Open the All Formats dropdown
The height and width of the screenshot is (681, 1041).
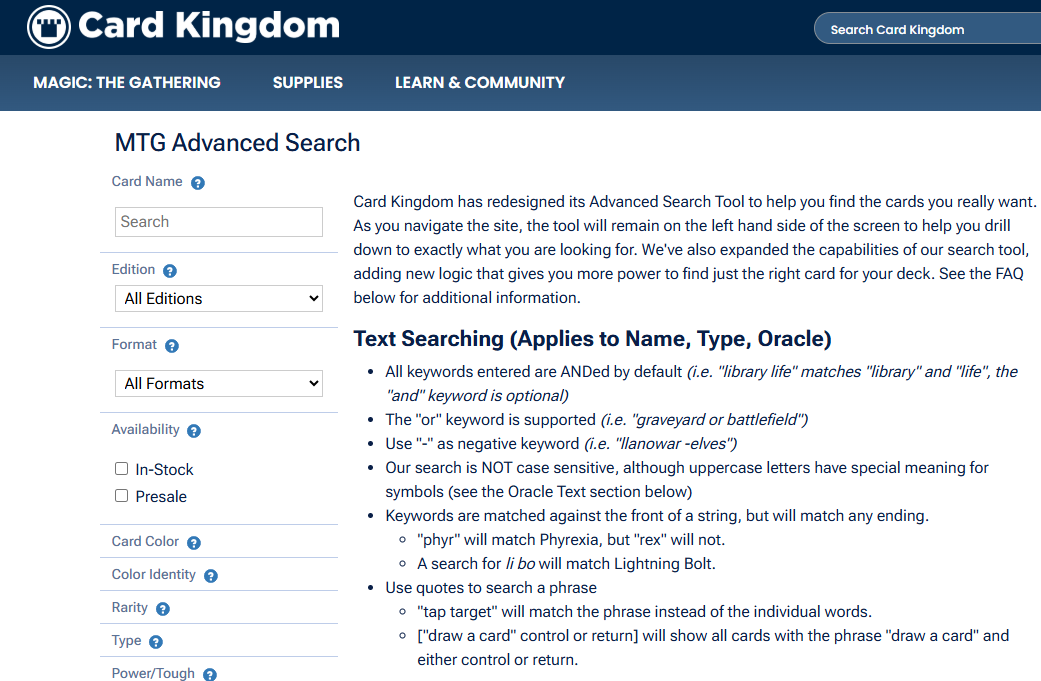(219, 384)
